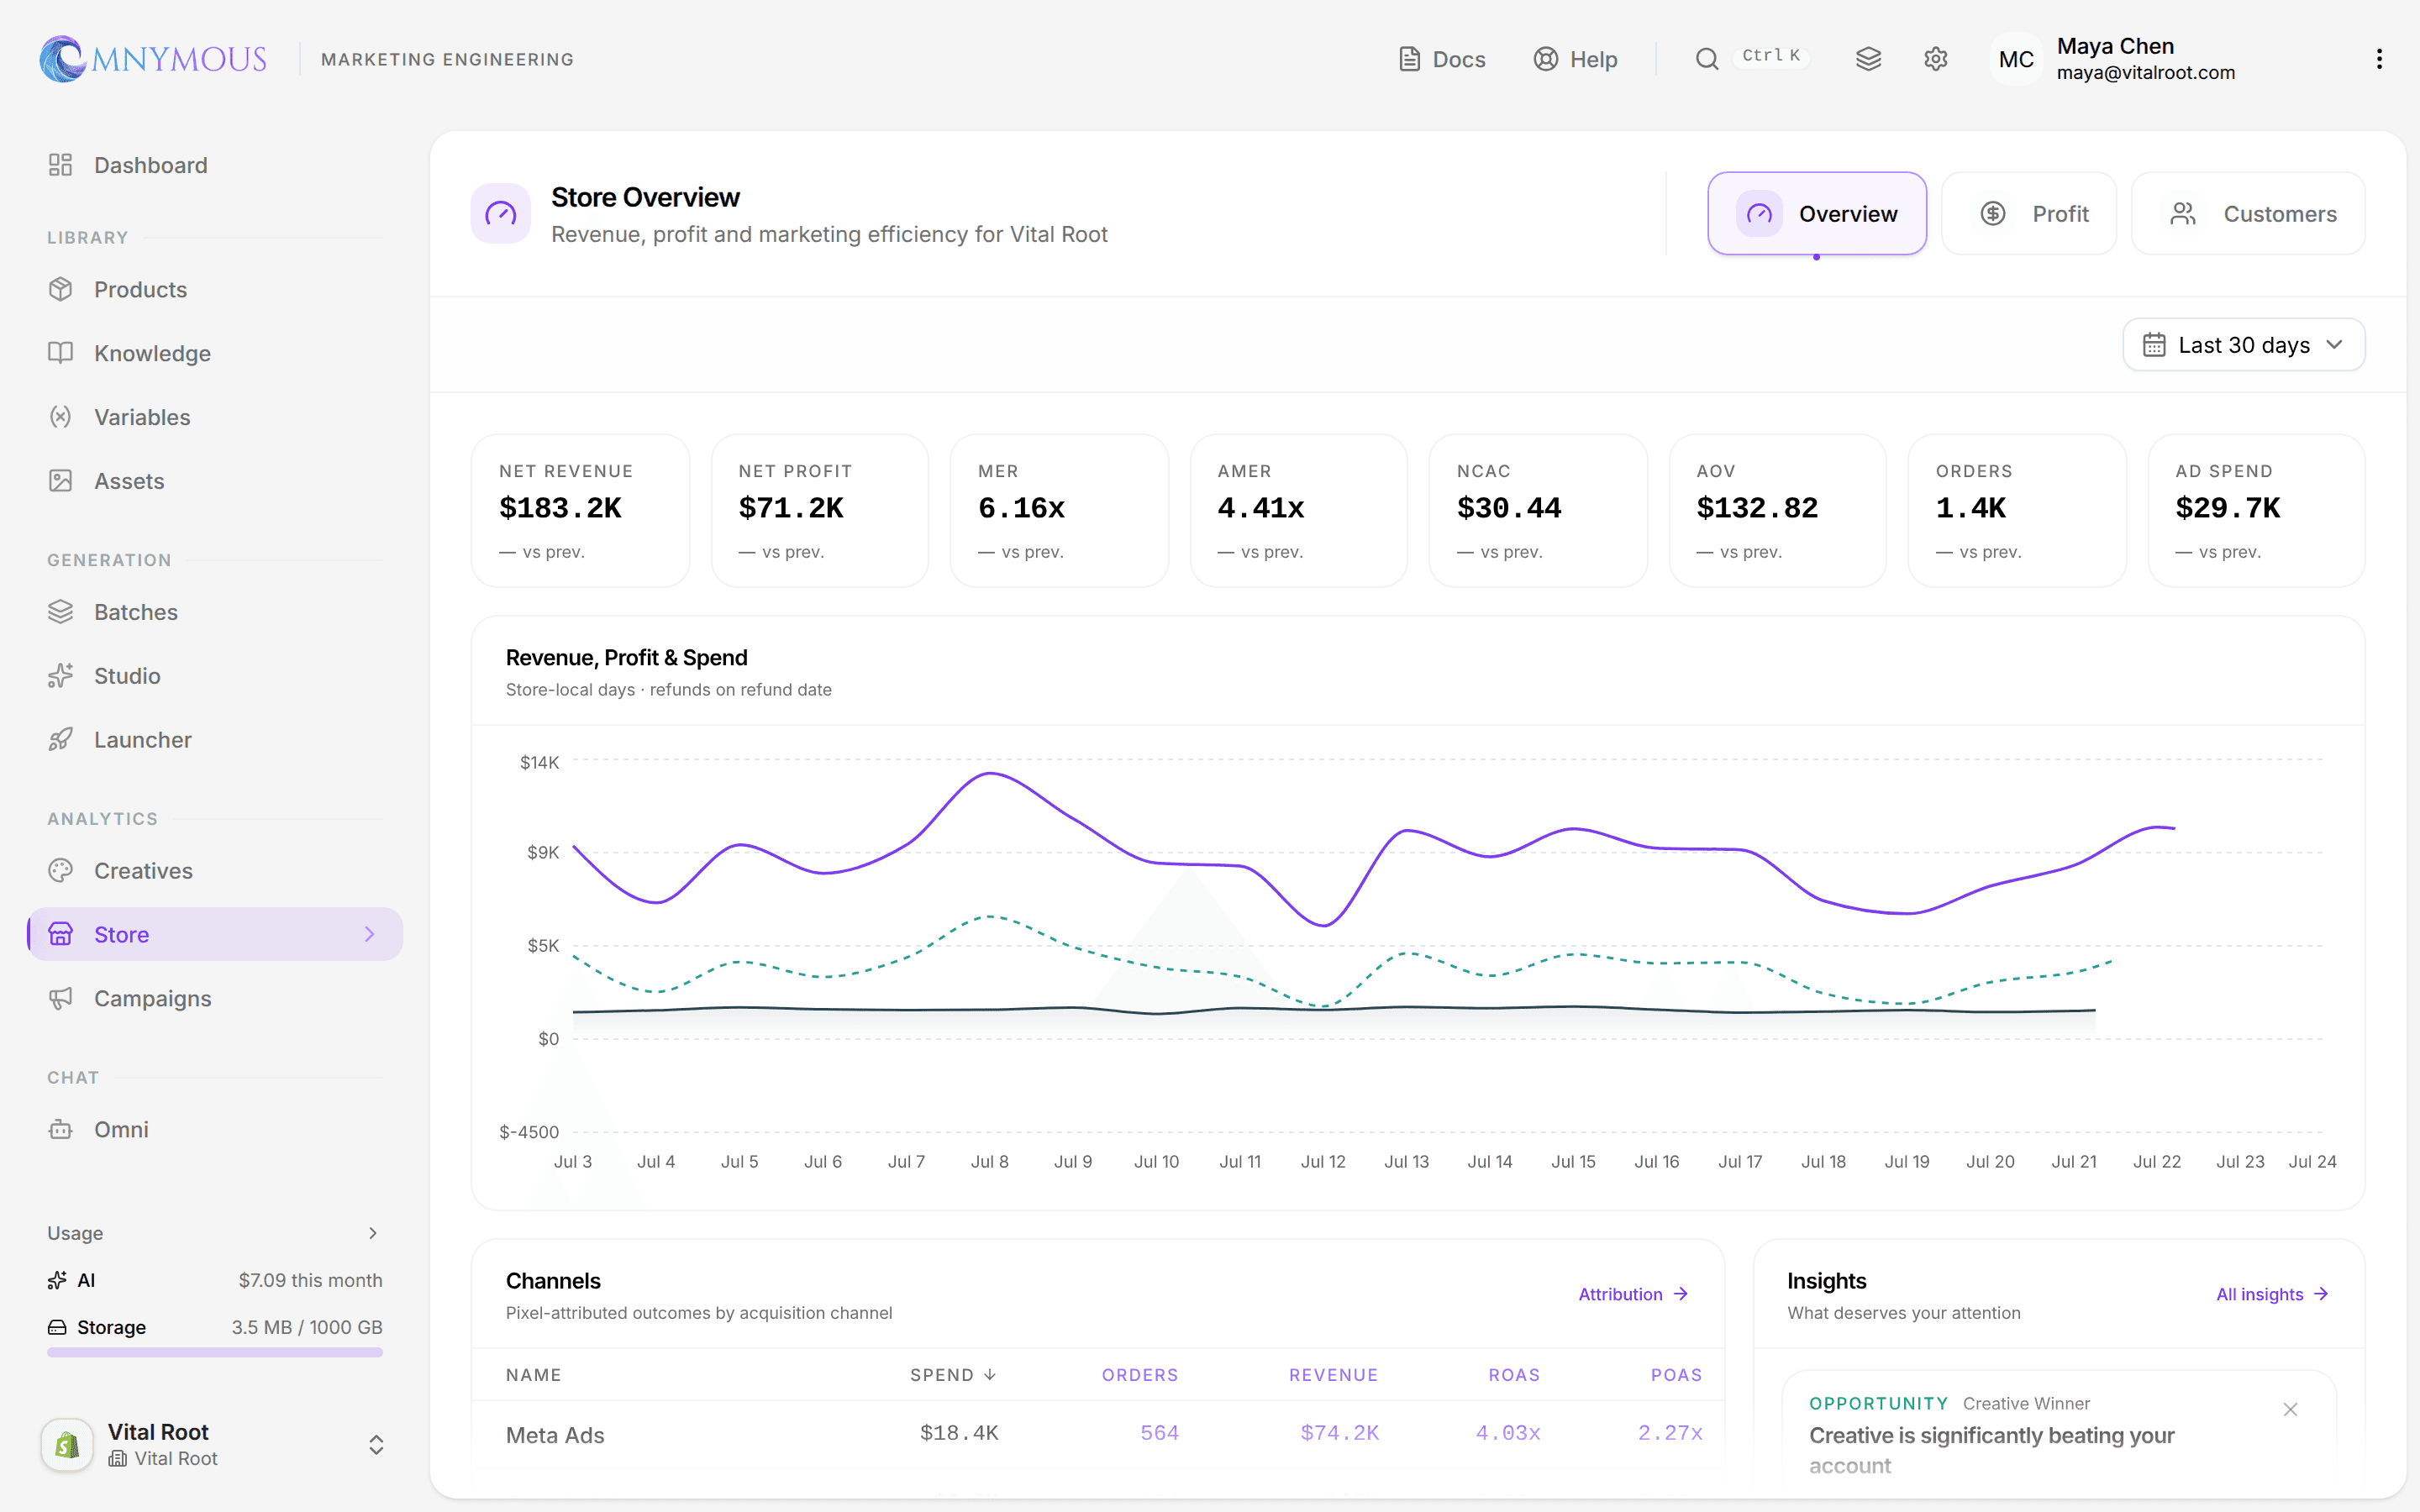This screenshot has height=1512, width=2420.
Task: Click the Storage drive icon
Action: click(x=57, y=1327)
